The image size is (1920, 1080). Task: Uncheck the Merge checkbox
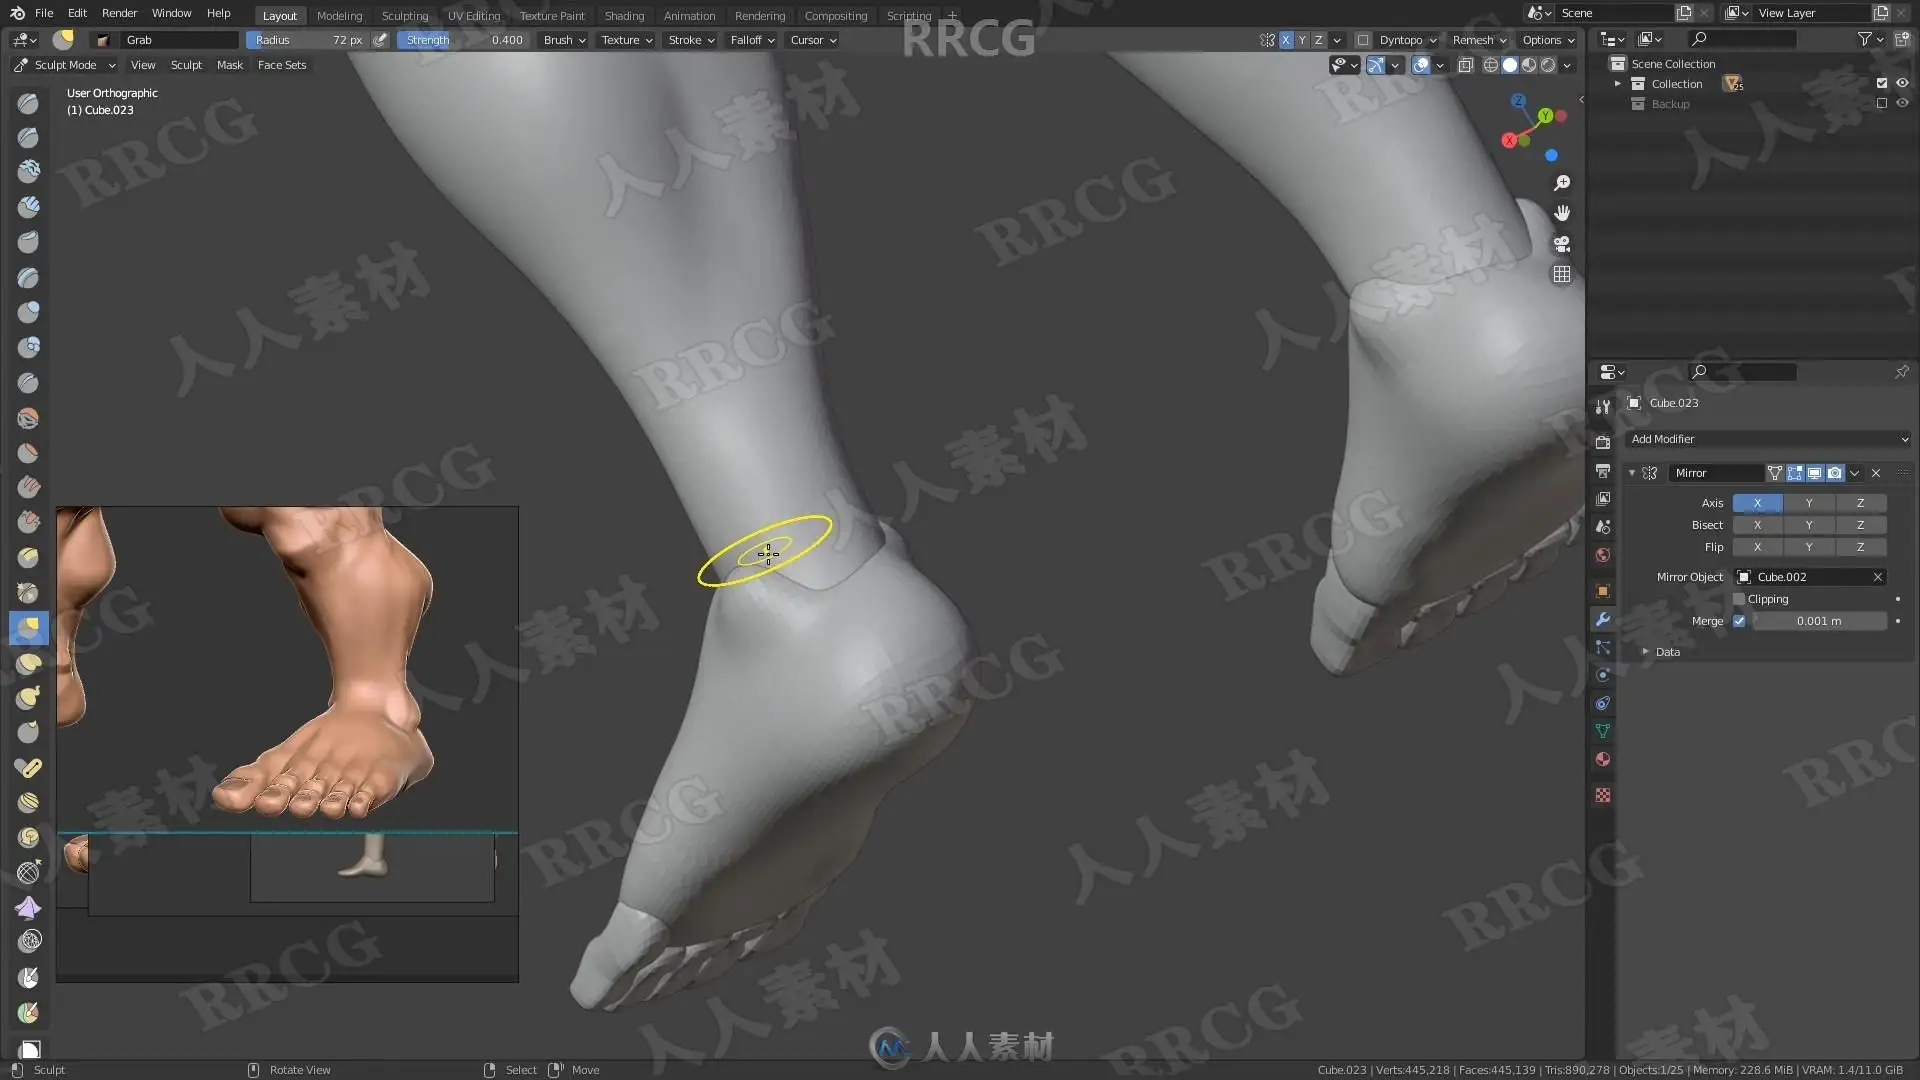(1739, 621)
